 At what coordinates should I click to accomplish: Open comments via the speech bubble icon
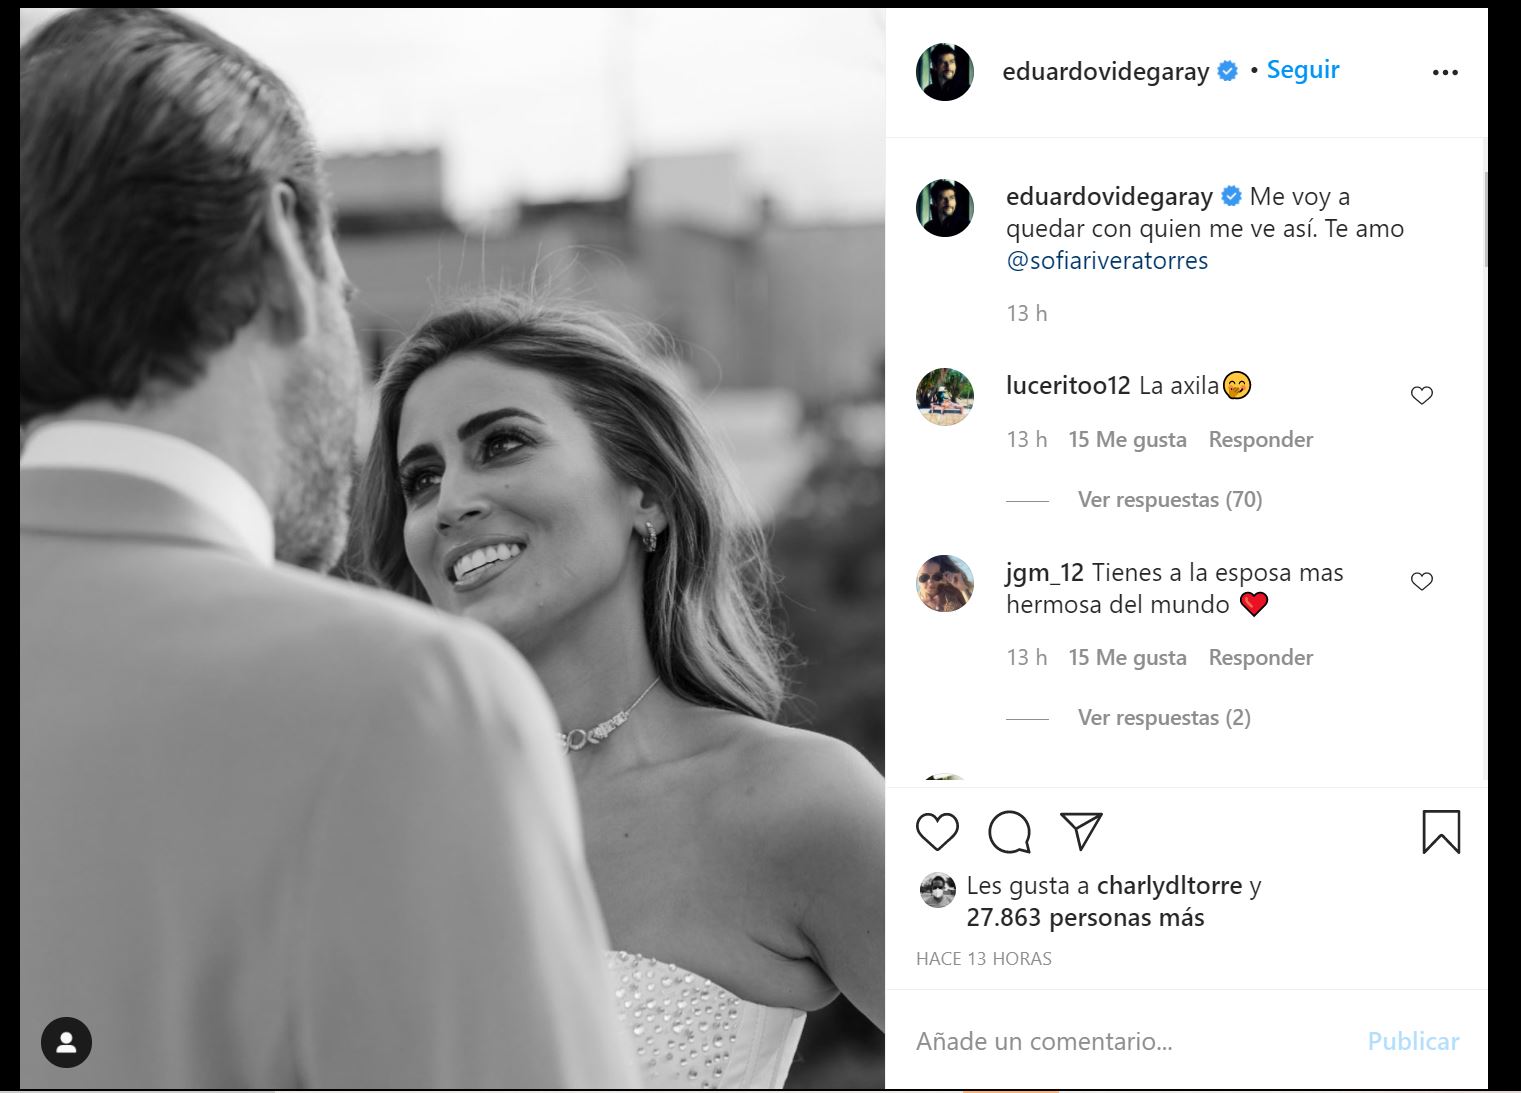(1009, 832)
